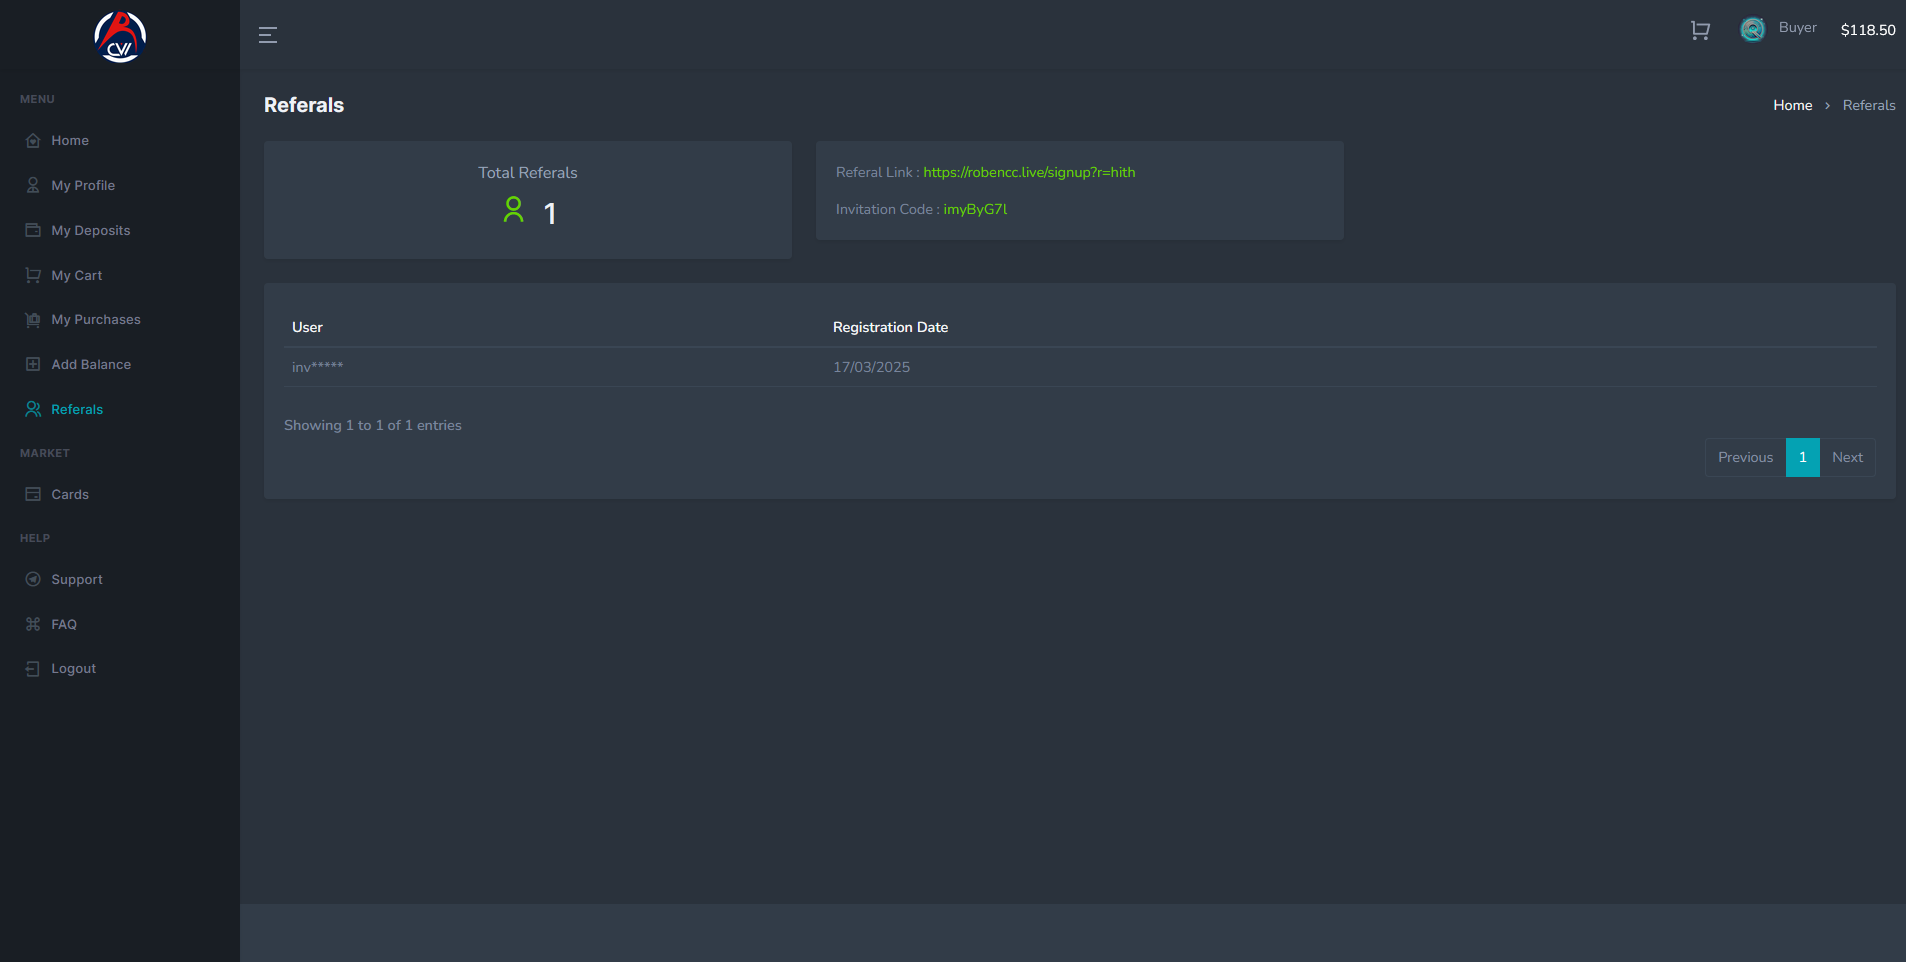1906x962 pixels.
Task: Open the Support menu label
Action: (x=77, y=580)
